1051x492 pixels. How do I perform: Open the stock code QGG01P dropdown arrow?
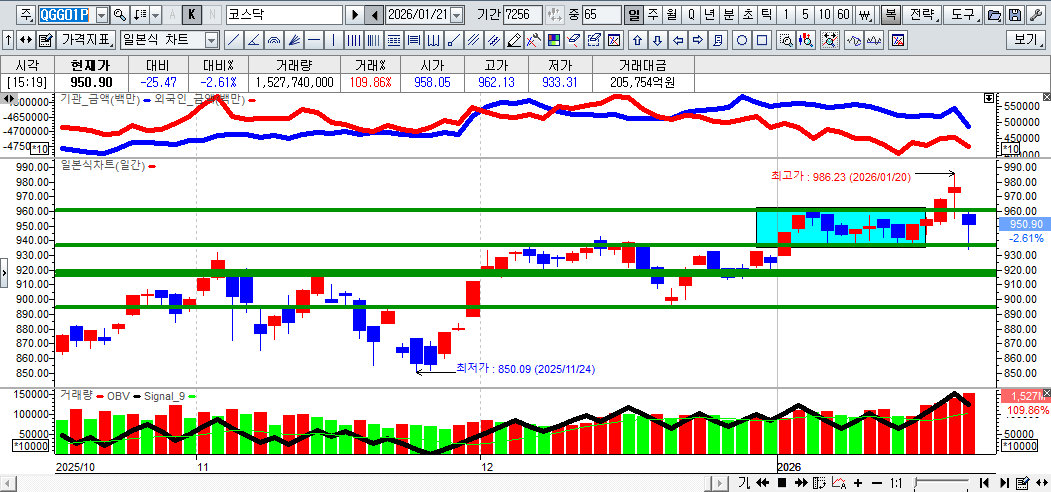(x=101, y=15)
